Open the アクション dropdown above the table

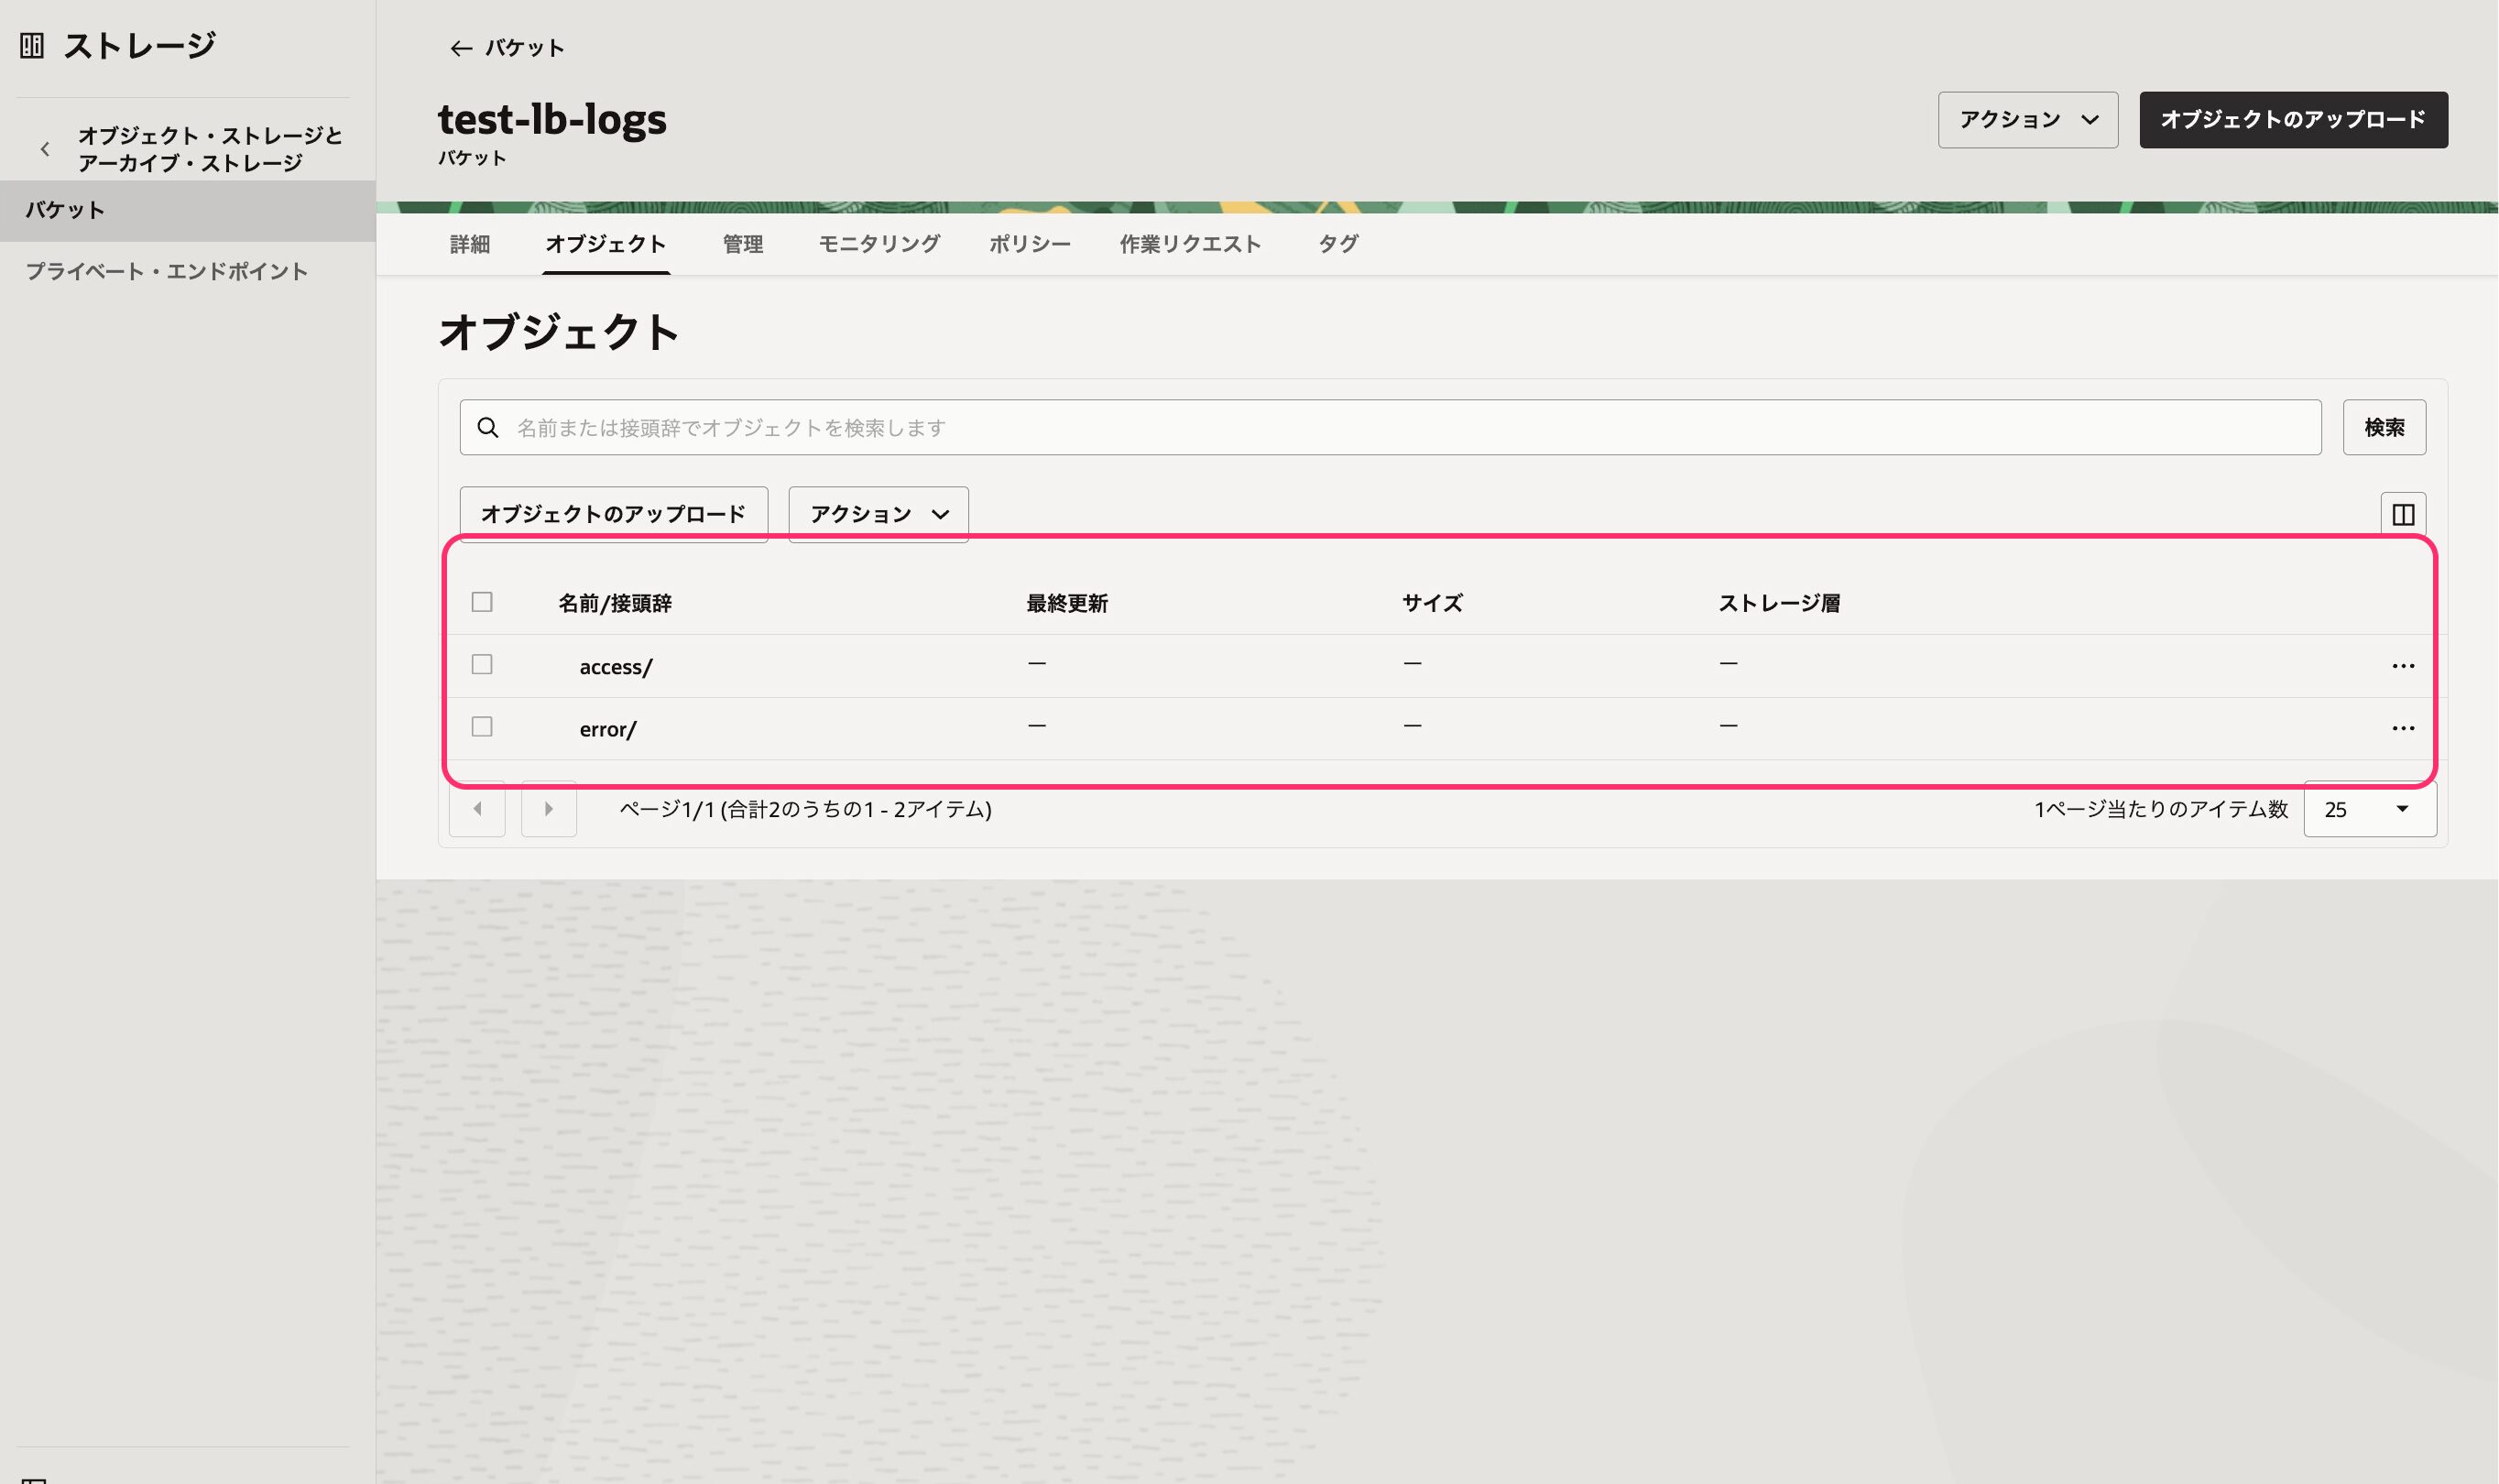pyautogui.click(x=877, y=513)
